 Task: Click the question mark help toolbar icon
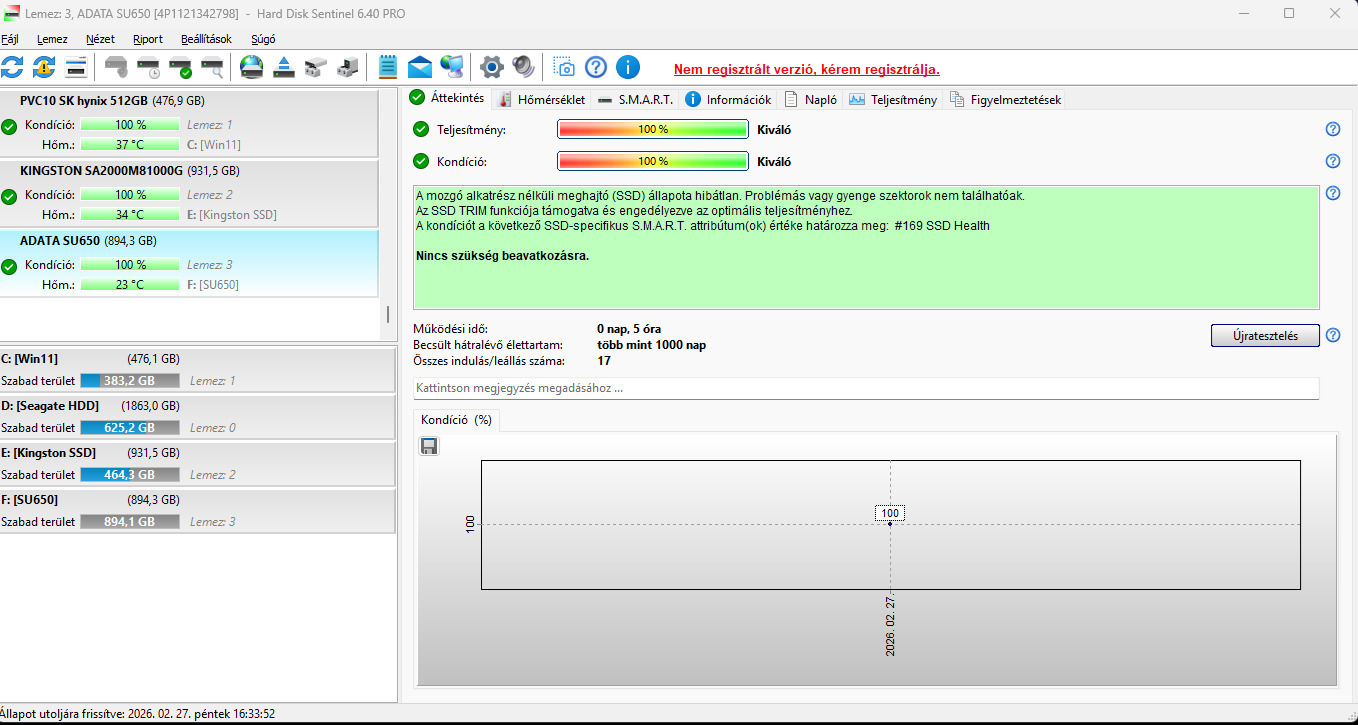596,68
